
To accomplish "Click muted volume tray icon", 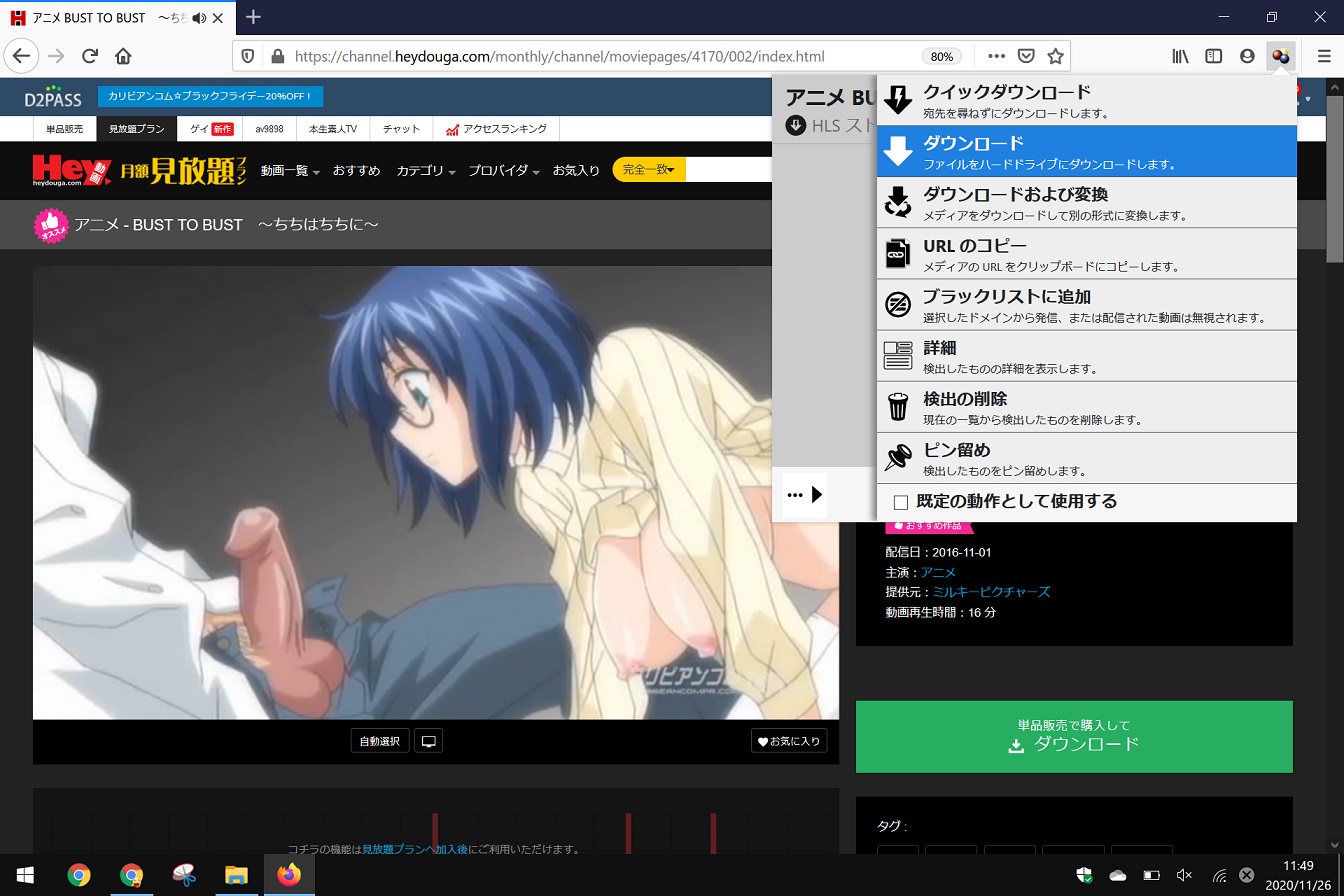I will tap(1184, 876).
